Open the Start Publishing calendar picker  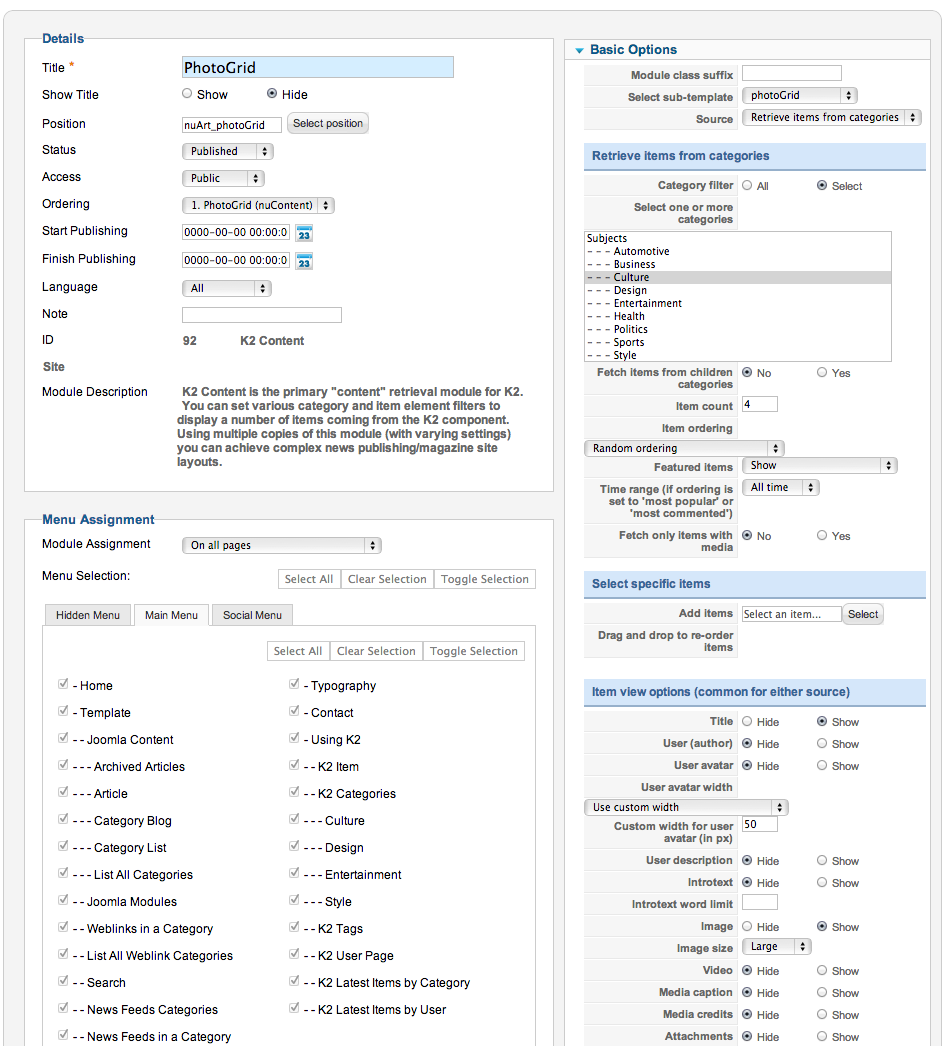tap(304, 233)
